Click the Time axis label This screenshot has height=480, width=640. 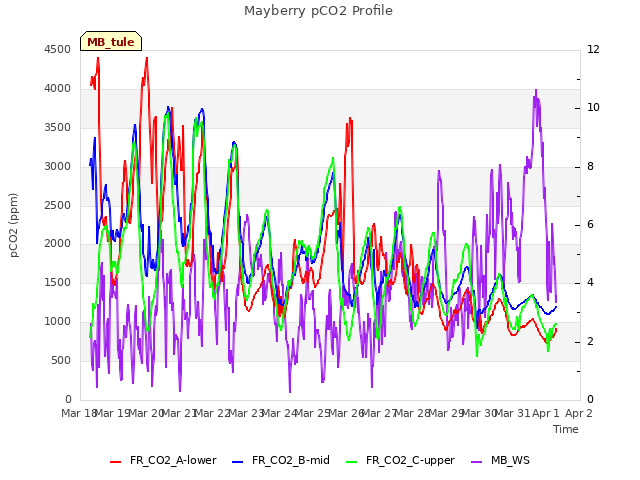(x=566, y=429)
